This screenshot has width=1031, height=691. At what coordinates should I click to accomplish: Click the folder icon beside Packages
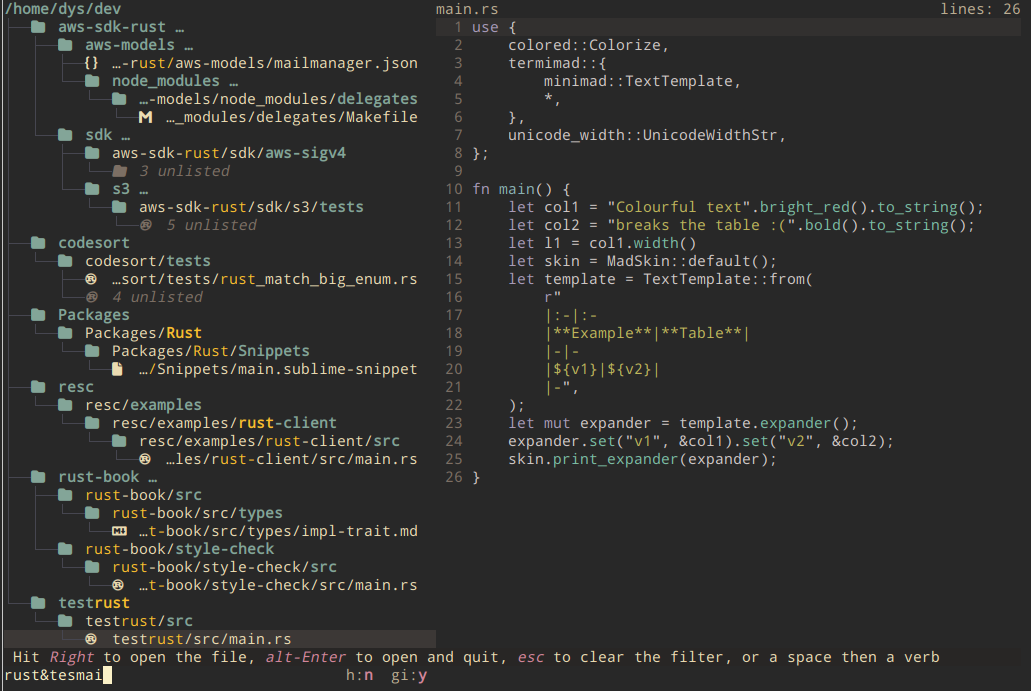pyautogui.click(x=38, y=313)
